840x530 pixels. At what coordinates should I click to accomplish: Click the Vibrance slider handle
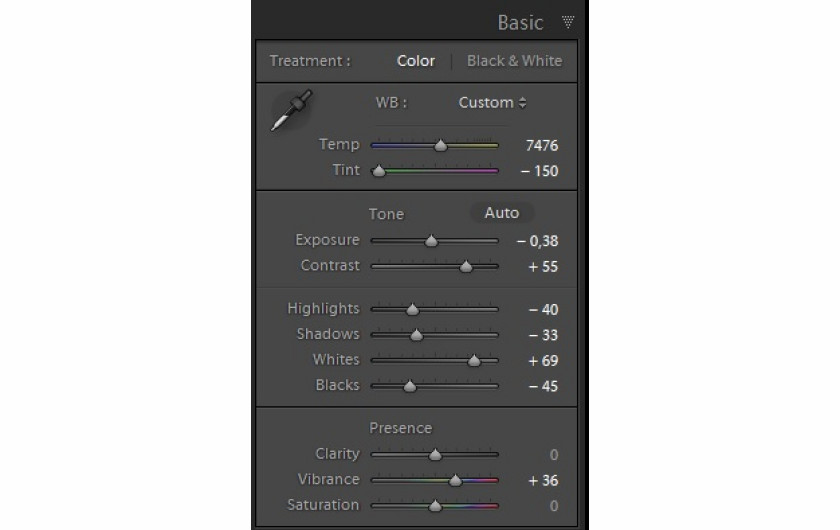point(456,481)
